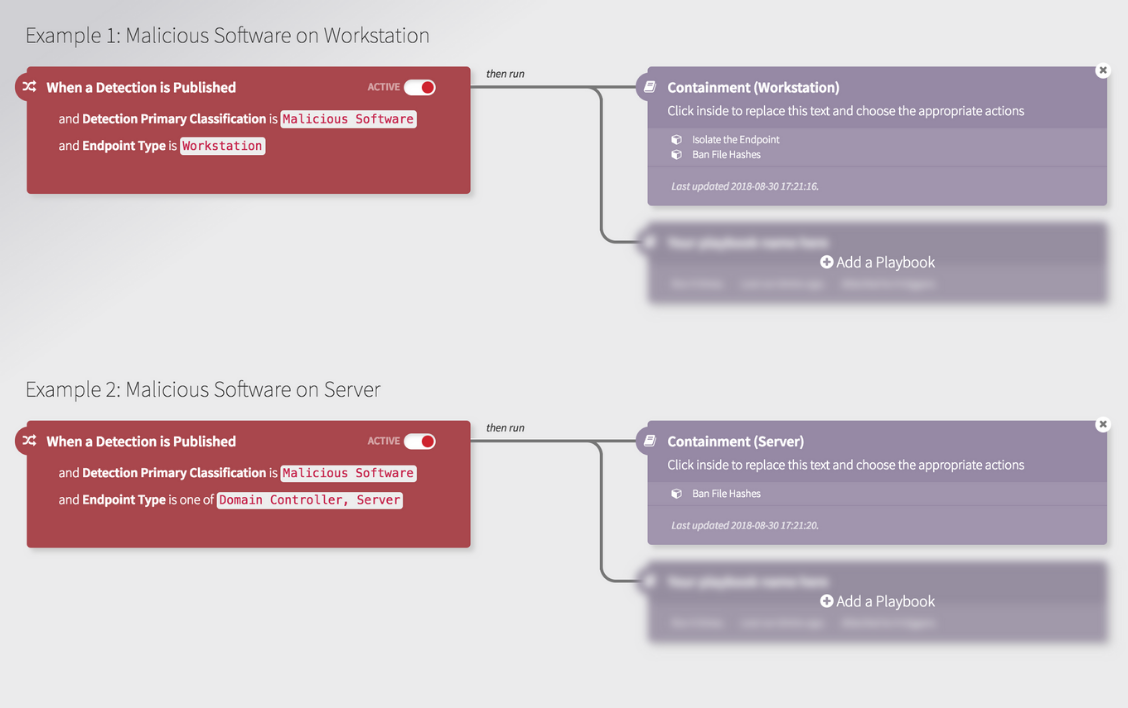Toggle off the Active switch for Example 1
Screen dimensions: 1128x708
[x=420, y=88]
